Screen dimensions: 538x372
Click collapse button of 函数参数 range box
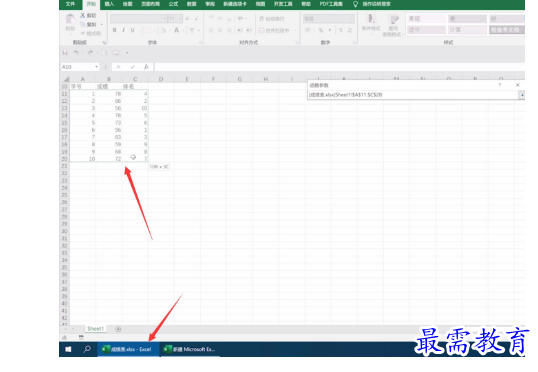(x=521, y=95)
